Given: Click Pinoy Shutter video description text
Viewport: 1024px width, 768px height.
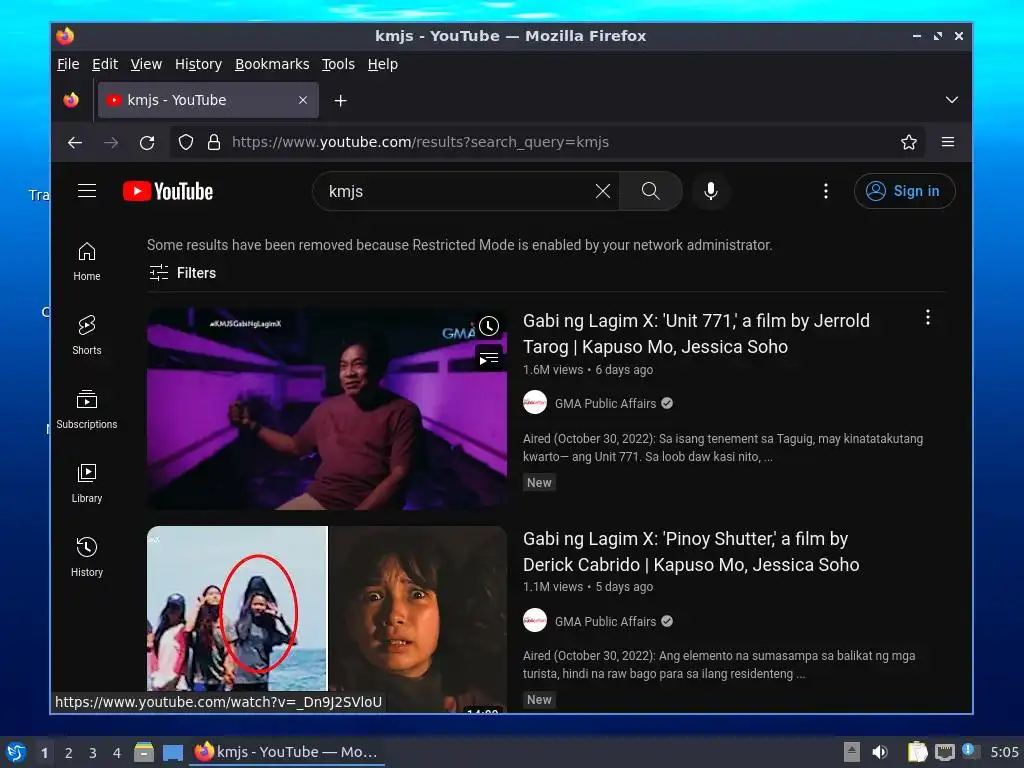Looking at the screenshot, I should pos(719,665).
